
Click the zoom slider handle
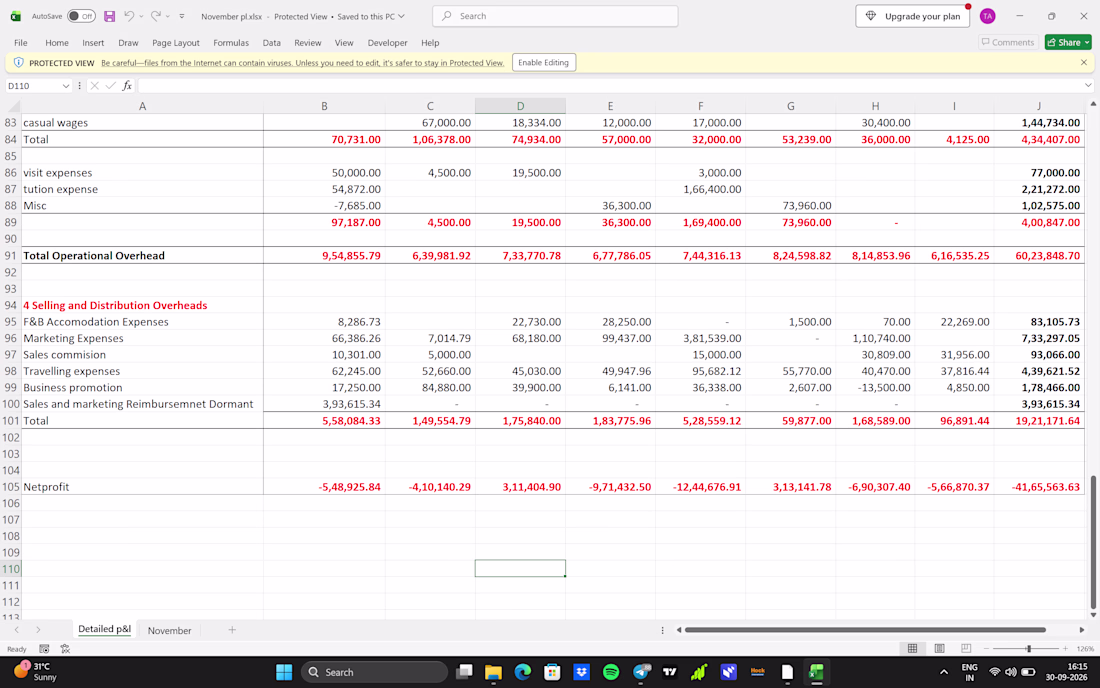tap(1028, 649)
